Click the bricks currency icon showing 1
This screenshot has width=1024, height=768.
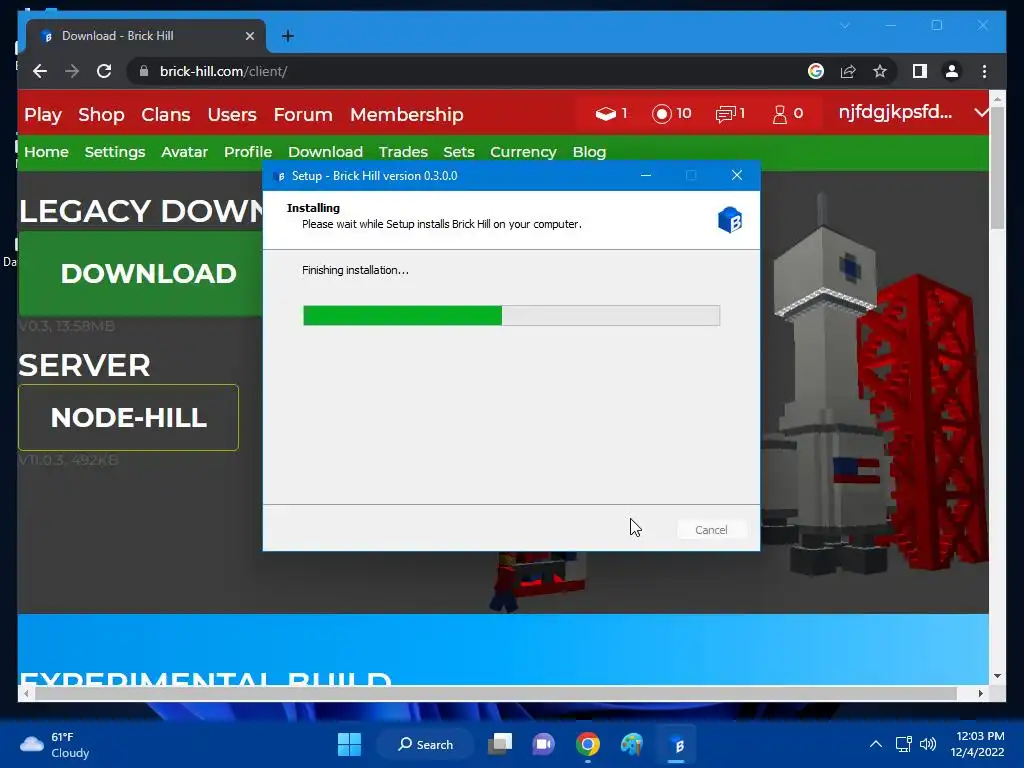[605, 114]
